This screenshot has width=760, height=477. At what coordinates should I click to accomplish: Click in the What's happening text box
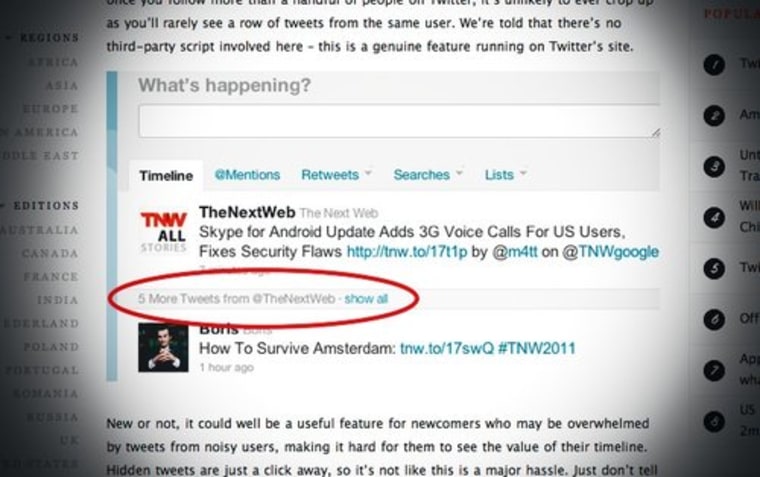point(399,121)
